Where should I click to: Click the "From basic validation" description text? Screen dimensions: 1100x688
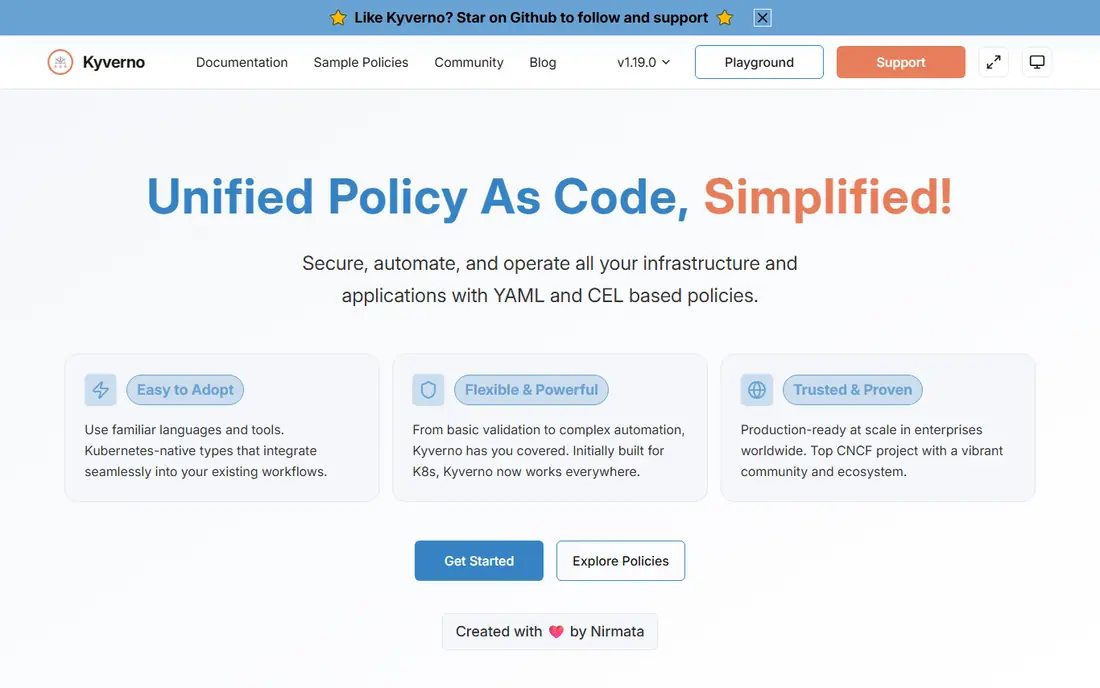coord(549,451)
